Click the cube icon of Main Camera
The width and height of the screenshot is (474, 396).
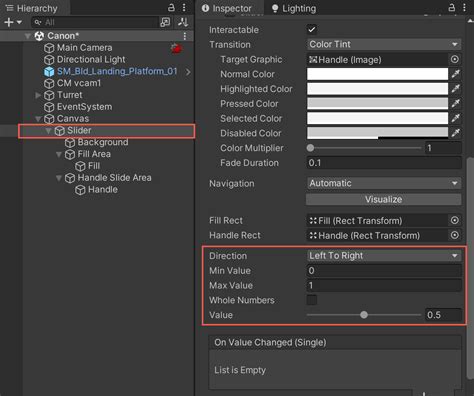tap(49, 48)
